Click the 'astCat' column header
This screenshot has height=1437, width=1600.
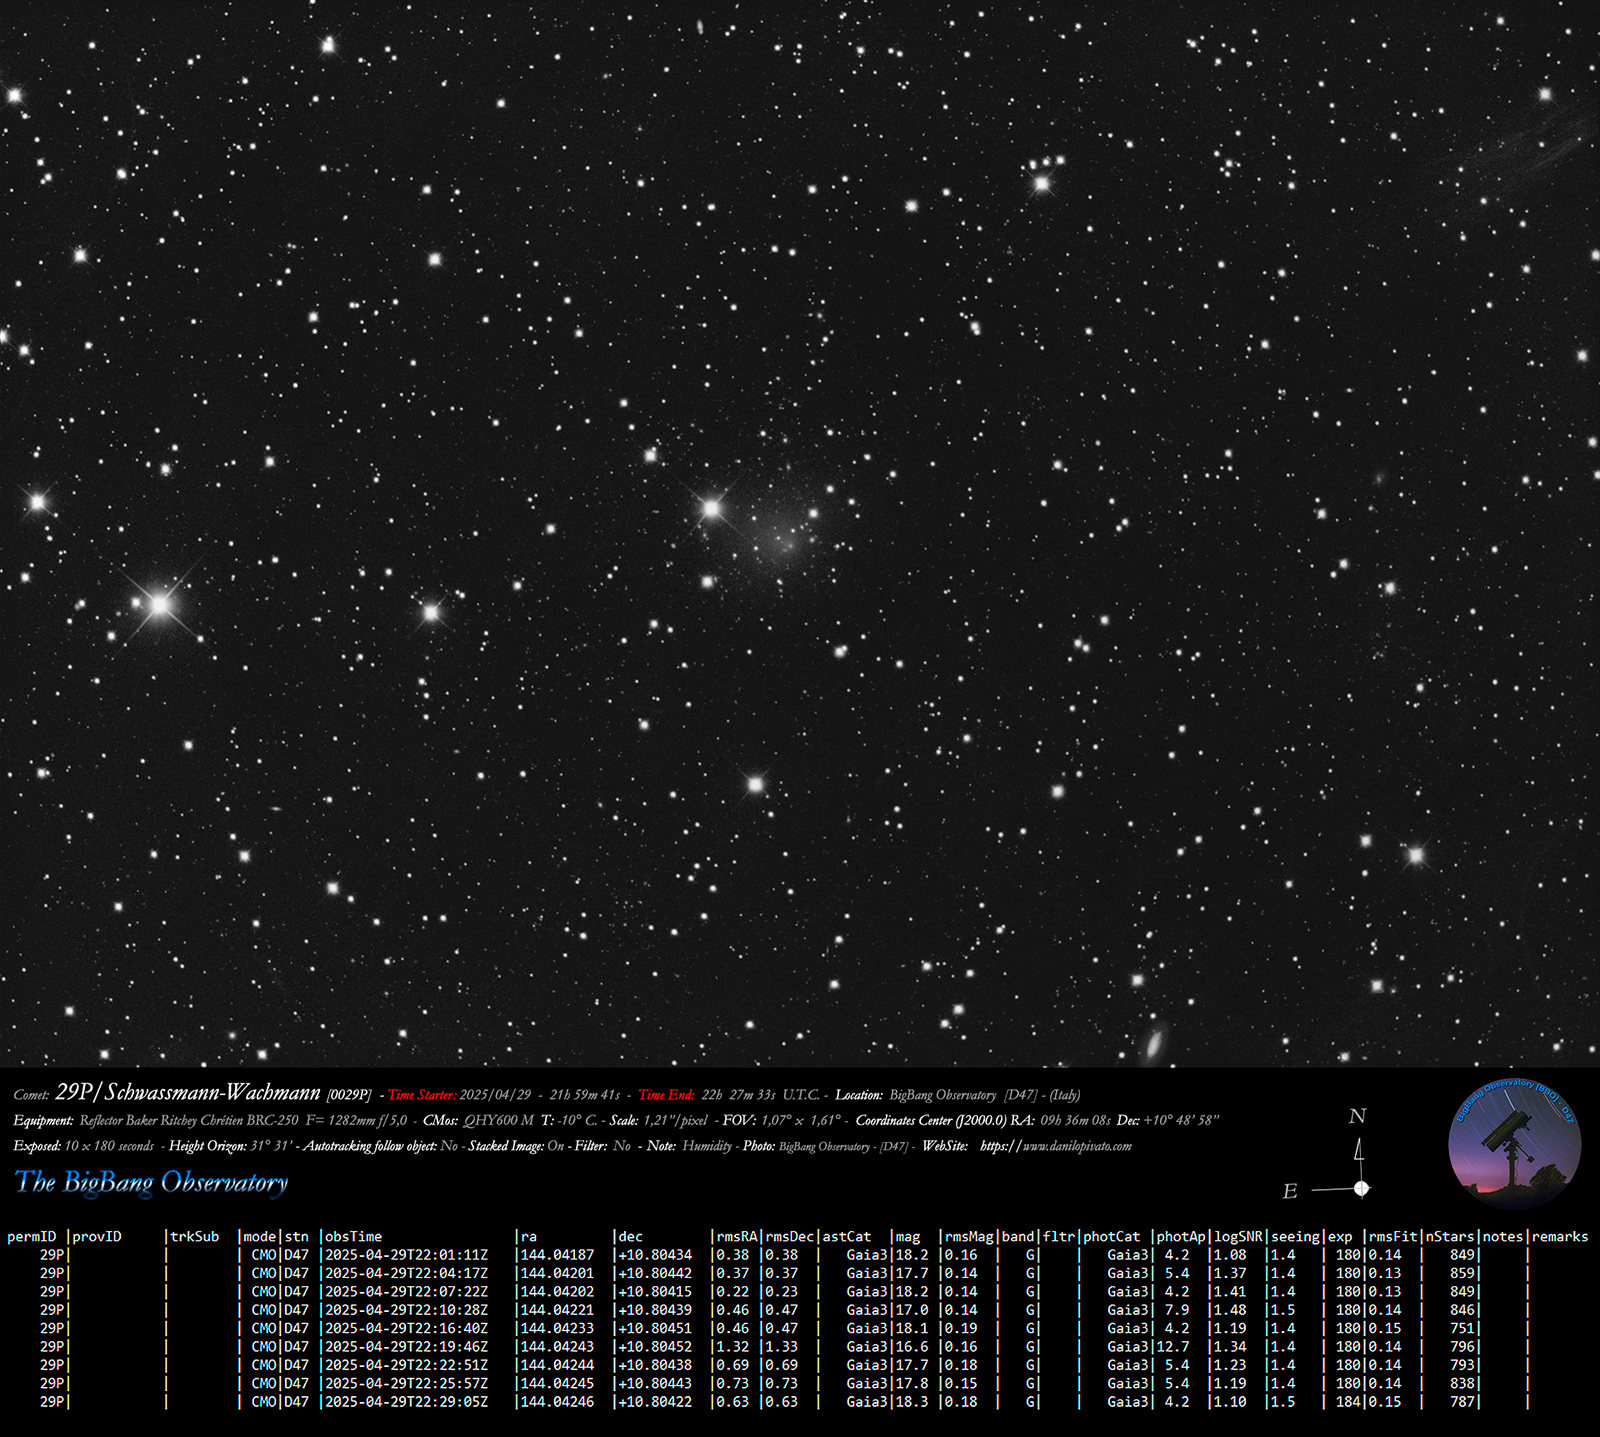[847, 1237]
